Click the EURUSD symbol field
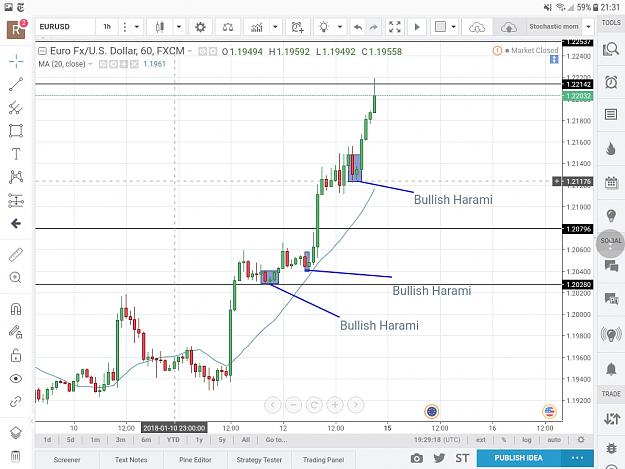This screenshot has height=469, width=625. tap(65, 27)
